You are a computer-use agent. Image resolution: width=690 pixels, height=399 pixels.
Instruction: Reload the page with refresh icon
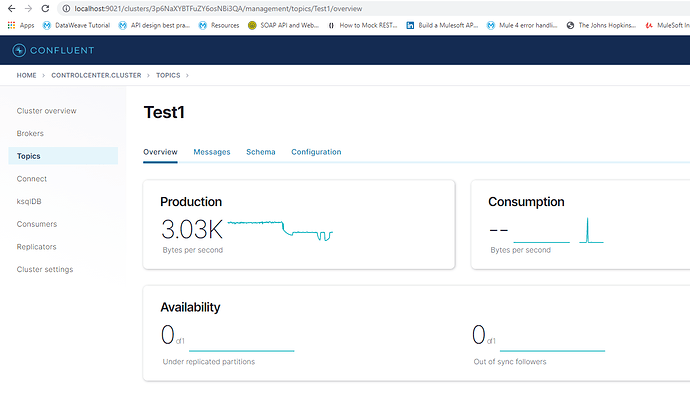[45, 8]
